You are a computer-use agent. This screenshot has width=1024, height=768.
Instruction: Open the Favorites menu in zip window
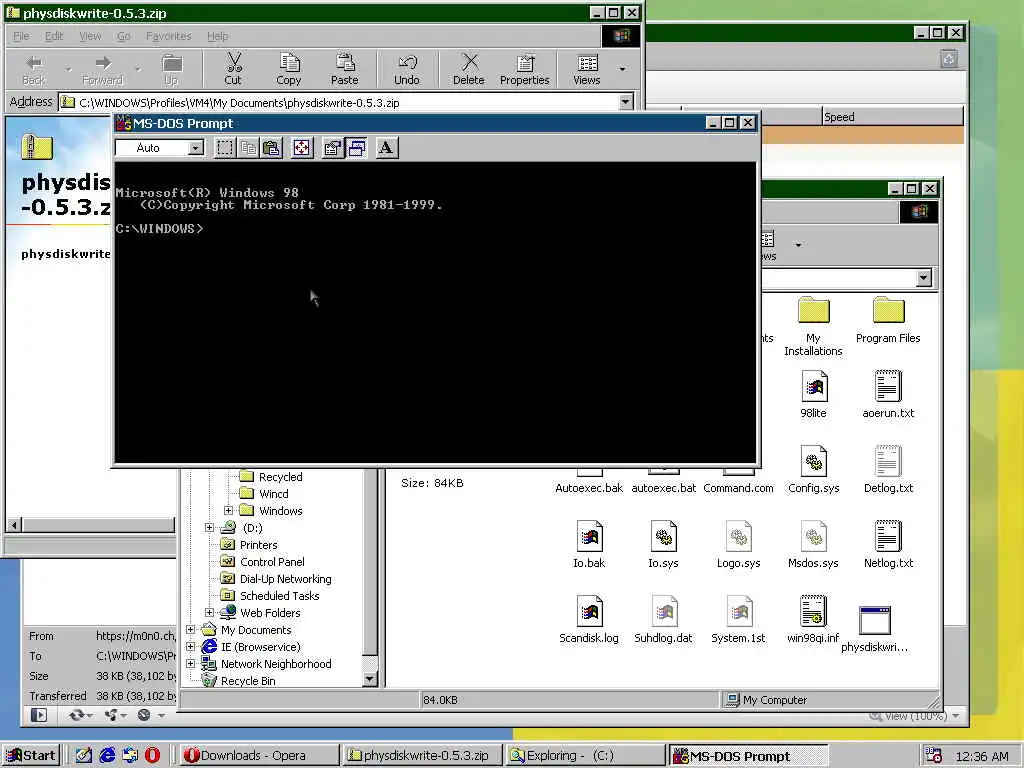tap(168, 36)
